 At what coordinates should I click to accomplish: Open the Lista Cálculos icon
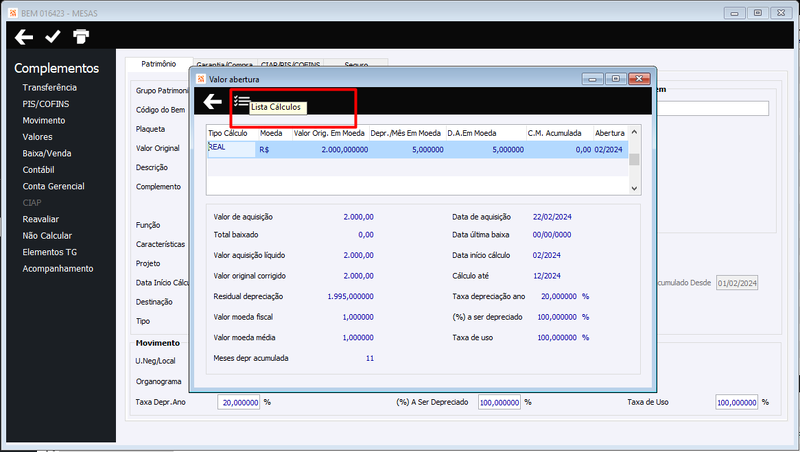(x=241, y=101)
